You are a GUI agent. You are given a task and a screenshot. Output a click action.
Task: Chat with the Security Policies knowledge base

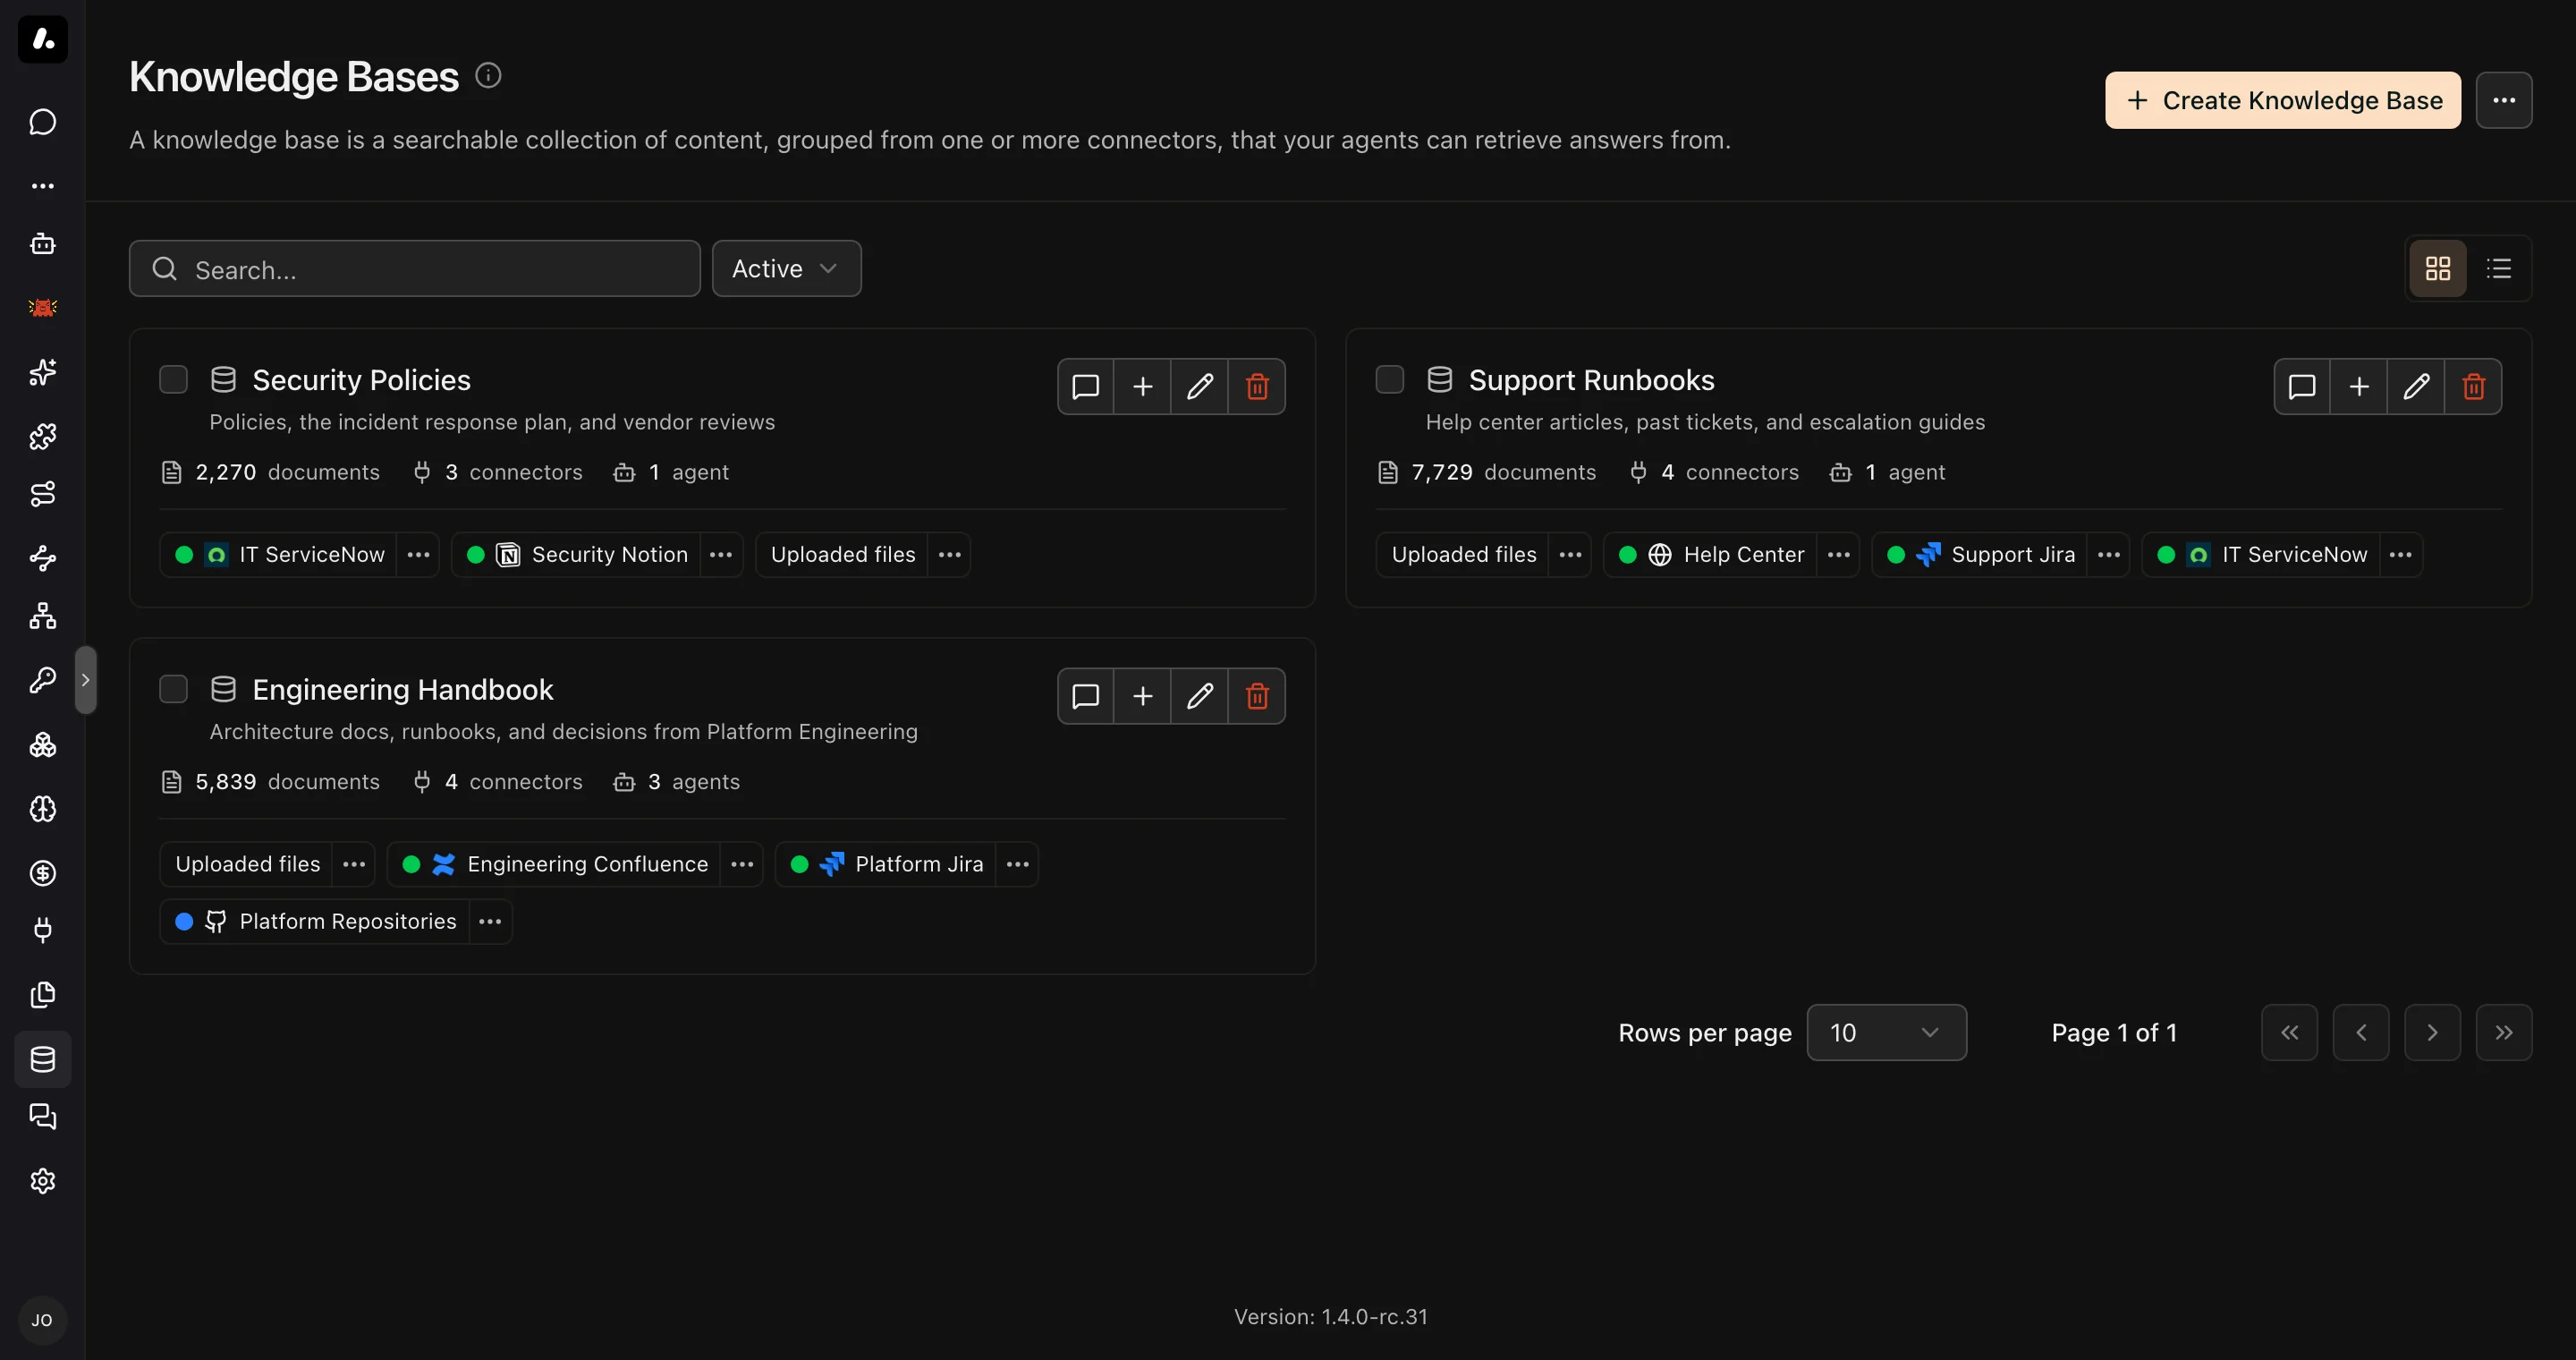pyautogui.click(x=1085, y=386)
